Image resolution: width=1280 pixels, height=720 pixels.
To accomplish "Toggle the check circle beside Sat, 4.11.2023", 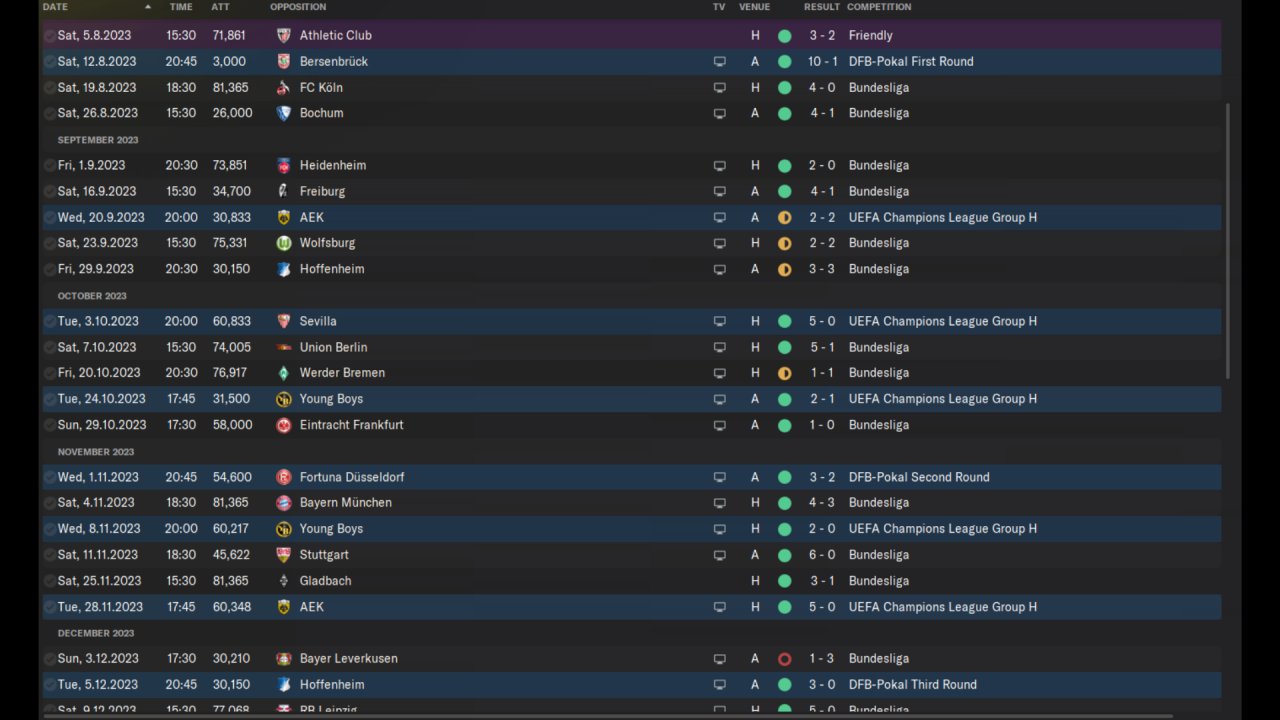I will click(x=50, y=503).
